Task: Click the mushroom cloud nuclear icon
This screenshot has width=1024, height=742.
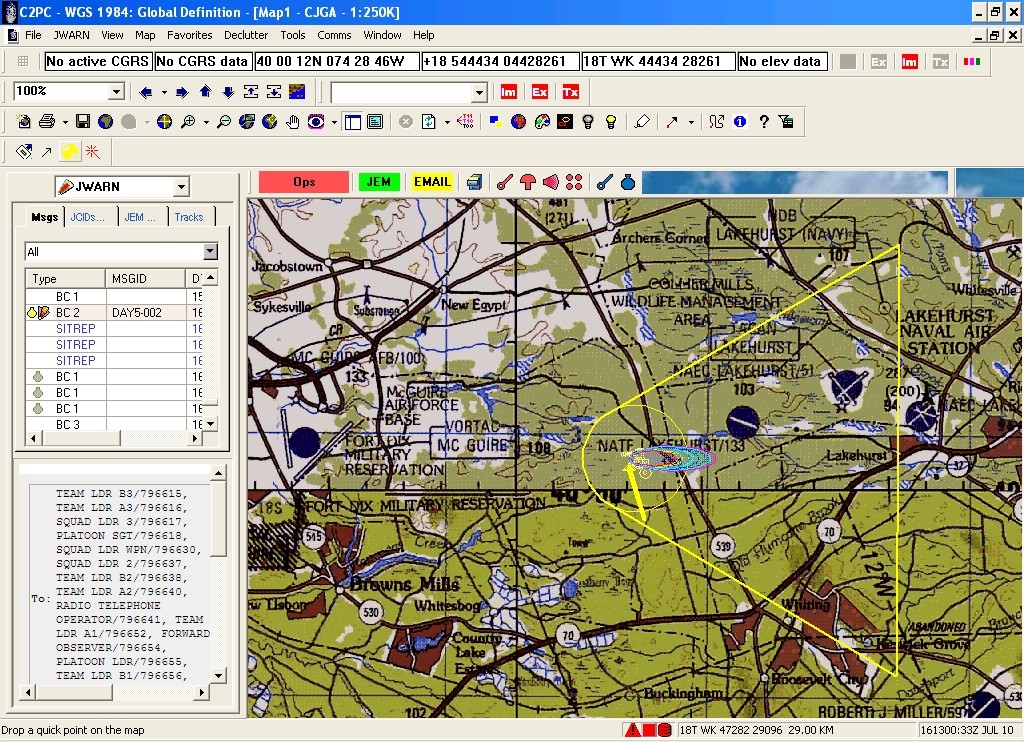Action: click(528, 182)
